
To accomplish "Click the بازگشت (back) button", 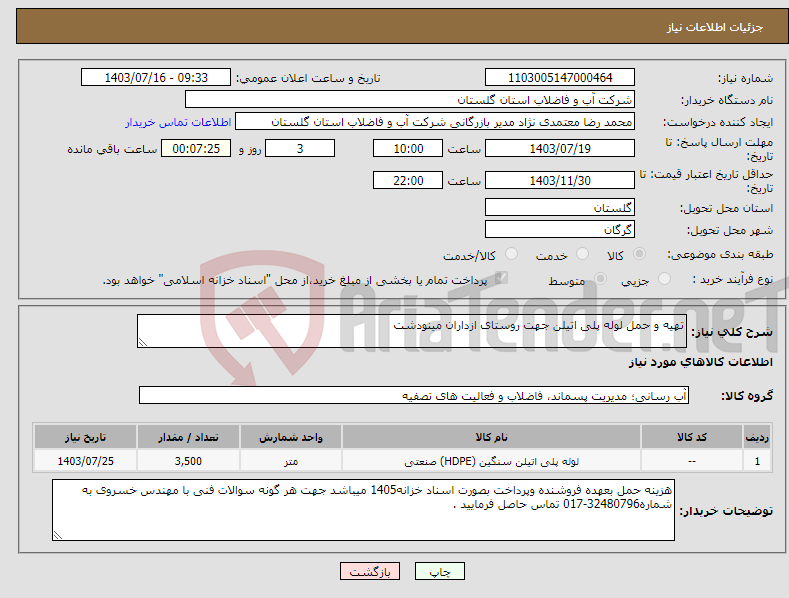I will 370,571.
